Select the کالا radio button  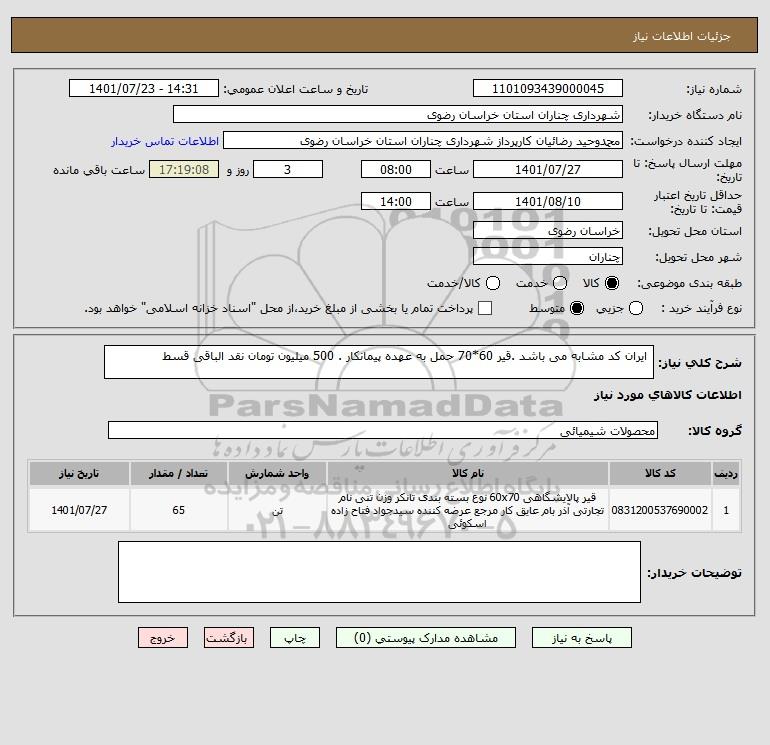[x=612, y=283]
